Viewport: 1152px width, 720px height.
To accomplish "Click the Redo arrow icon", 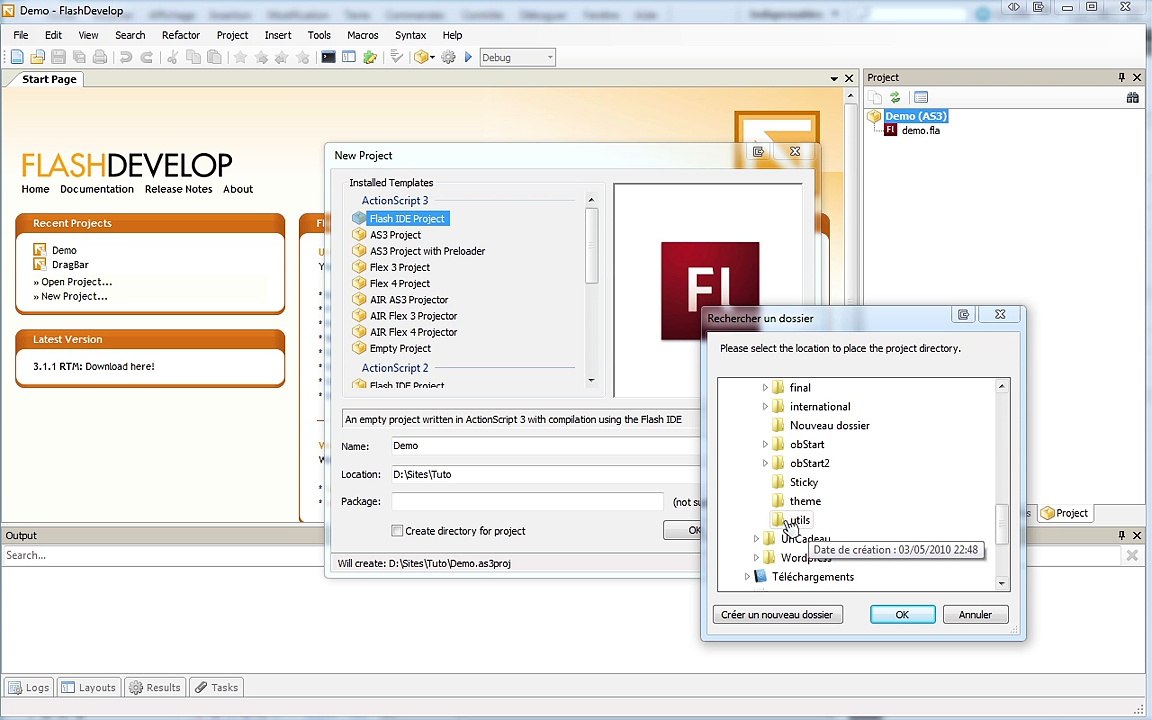I will pos(146,57).
